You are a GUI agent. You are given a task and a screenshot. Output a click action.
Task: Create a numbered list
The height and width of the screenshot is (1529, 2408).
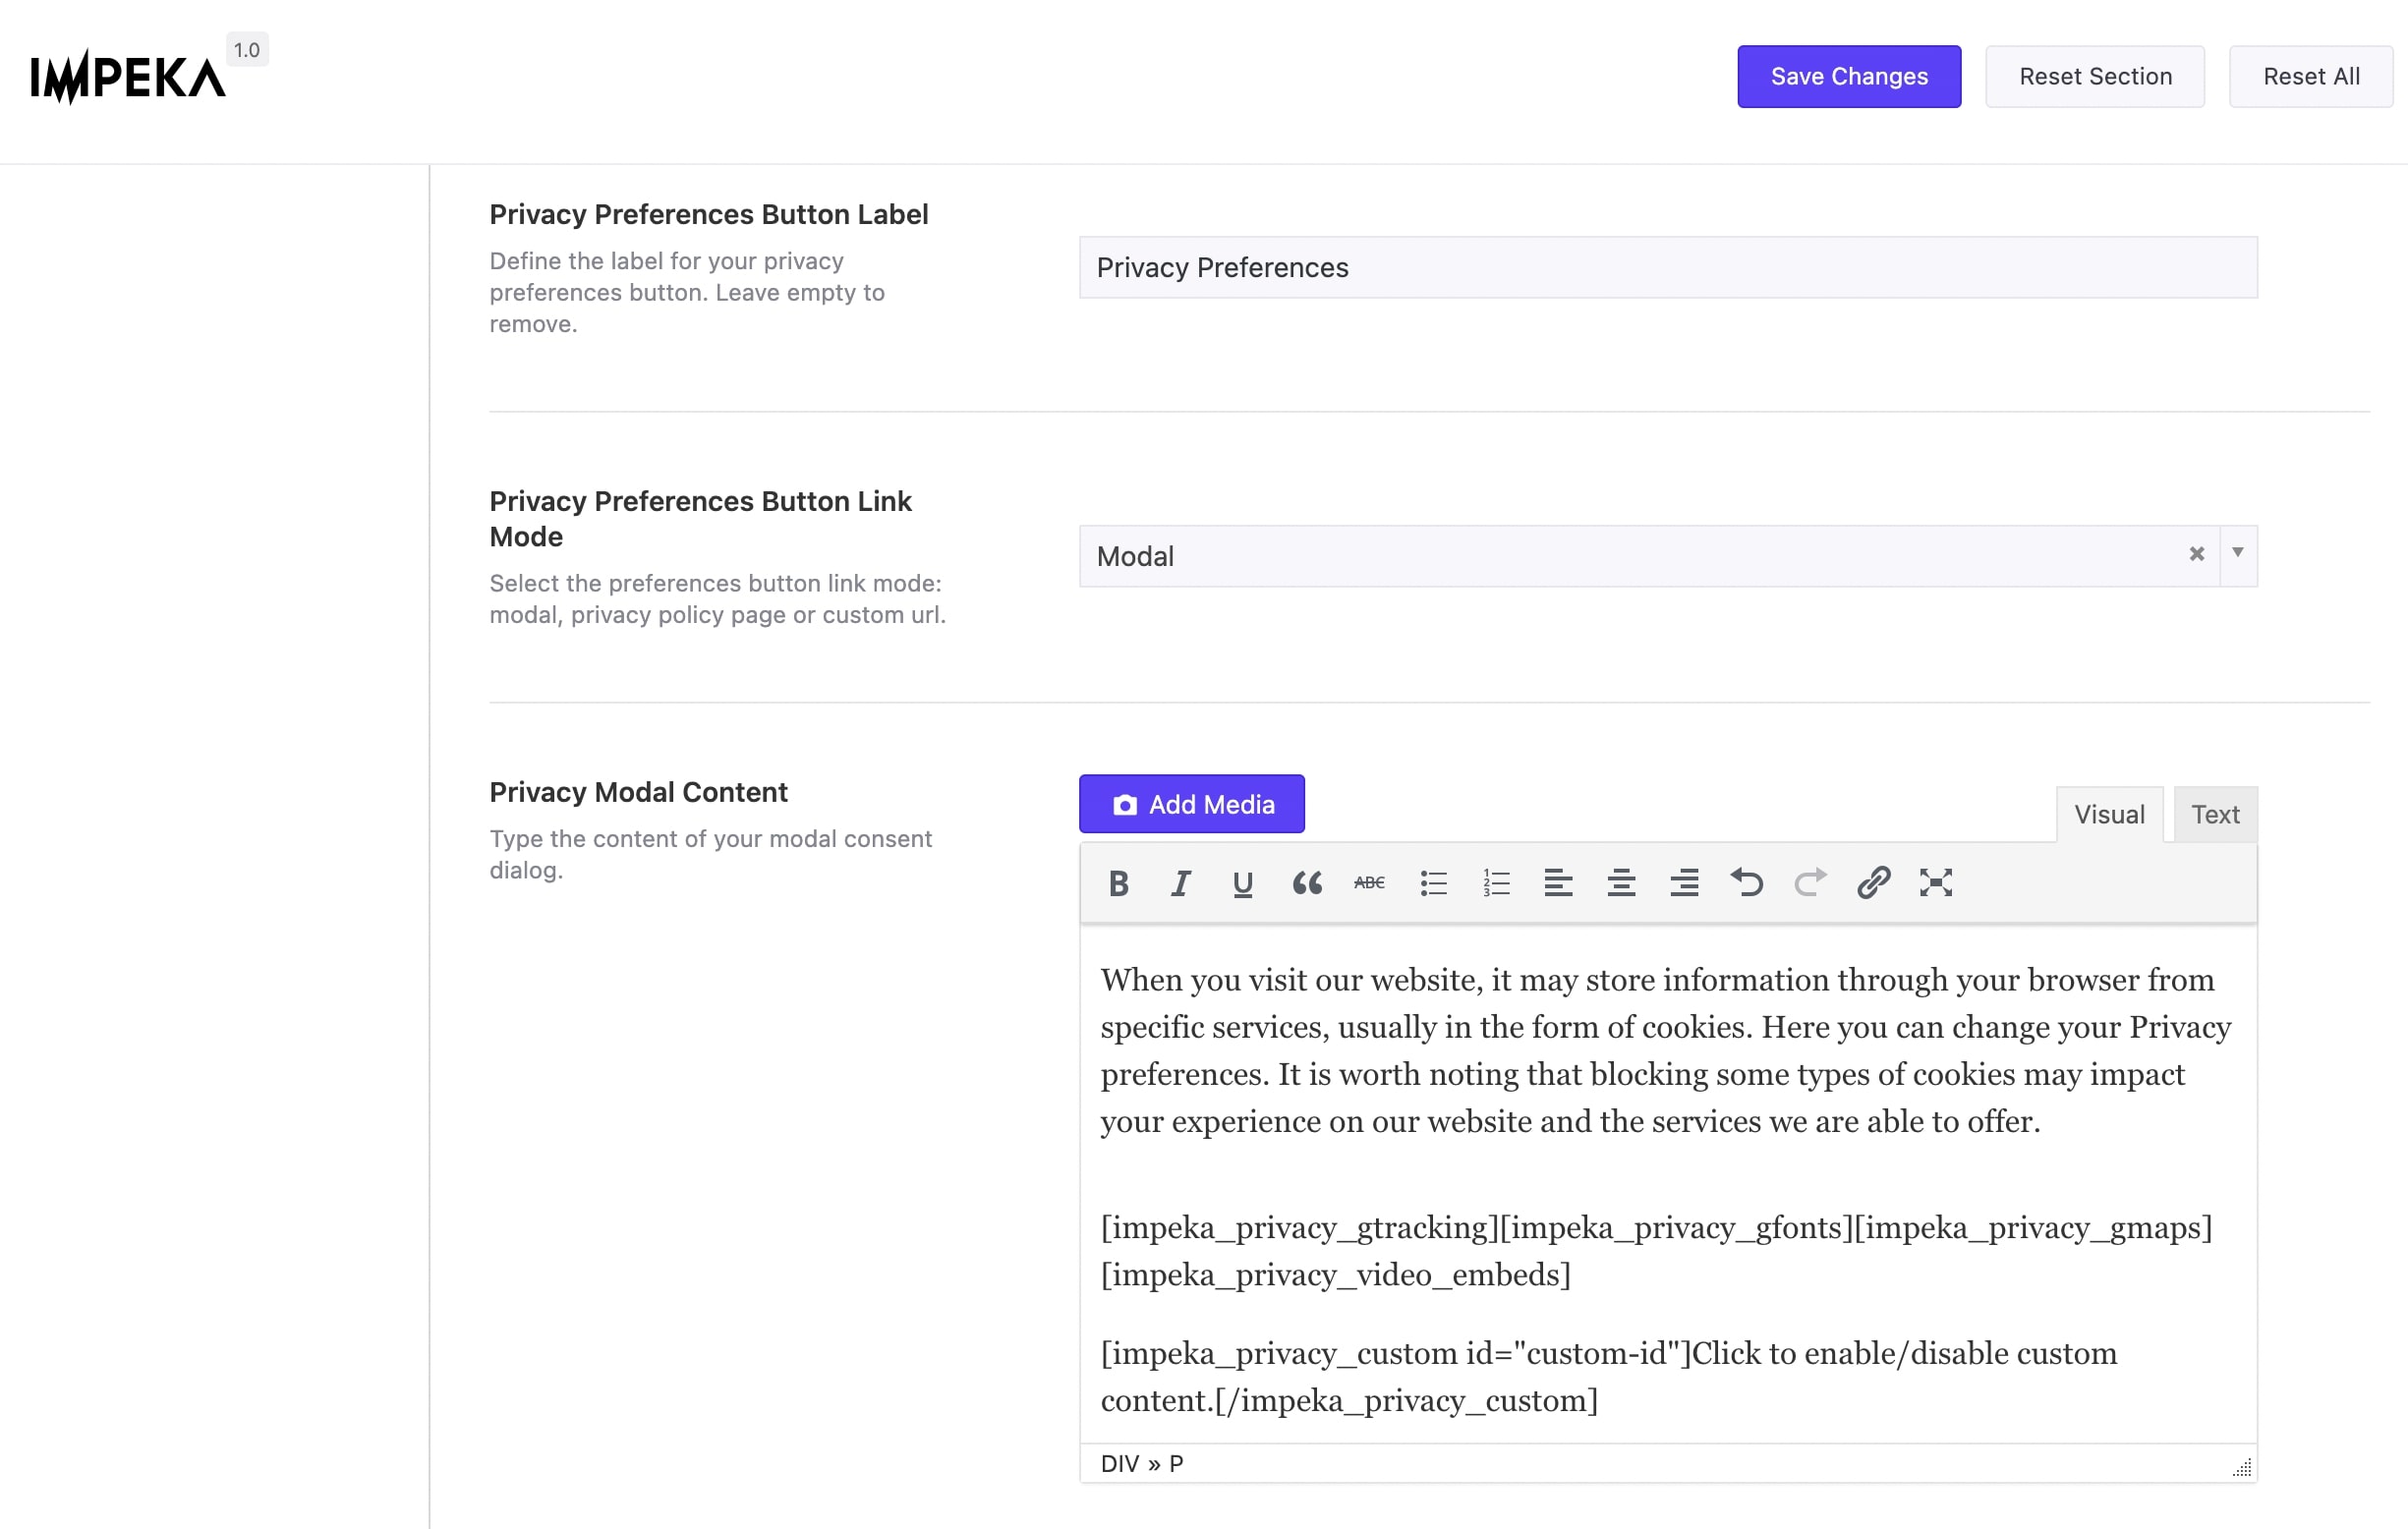coord(1496,883)
